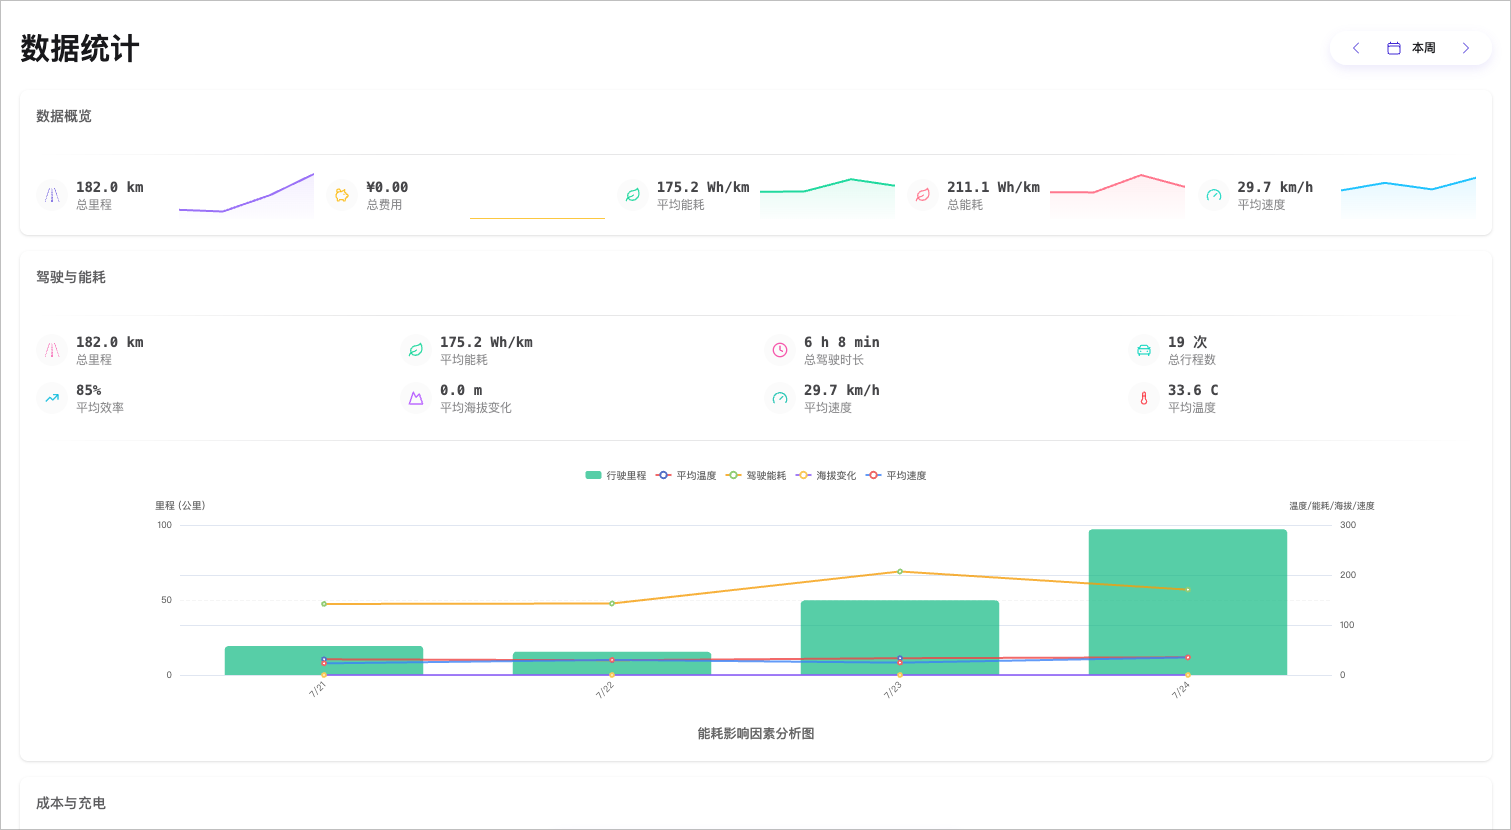This screenshot has height=830, width=1511.
Task: Click the 平均速度 blue sparkline chart
Action: click(1408, 196)
